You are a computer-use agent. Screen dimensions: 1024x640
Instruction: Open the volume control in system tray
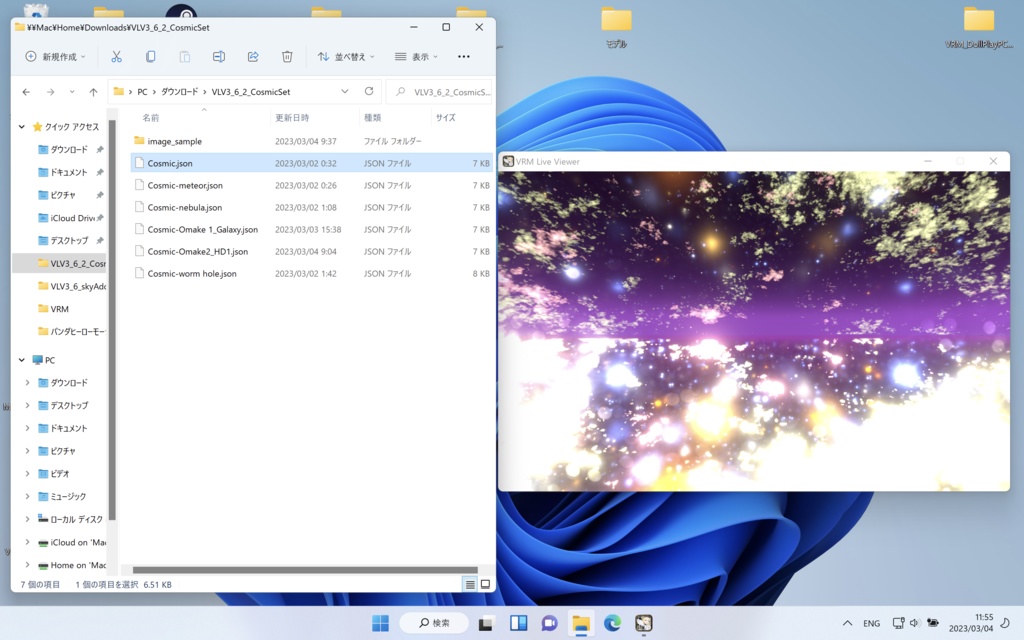[914, 623]
